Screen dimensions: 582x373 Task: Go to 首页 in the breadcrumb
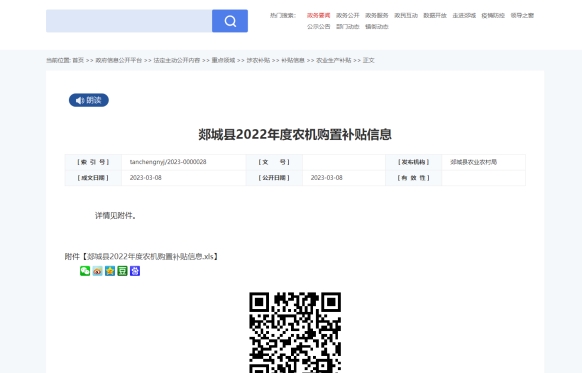(x=78, y=60)
